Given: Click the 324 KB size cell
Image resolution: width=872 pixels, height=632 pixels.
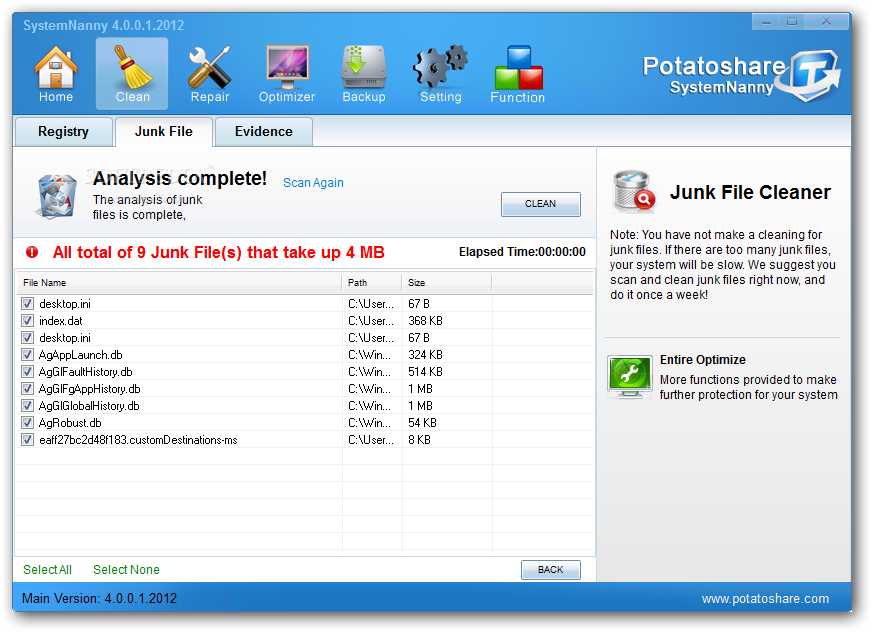Looking at the screenshot, I should [425, 355].
